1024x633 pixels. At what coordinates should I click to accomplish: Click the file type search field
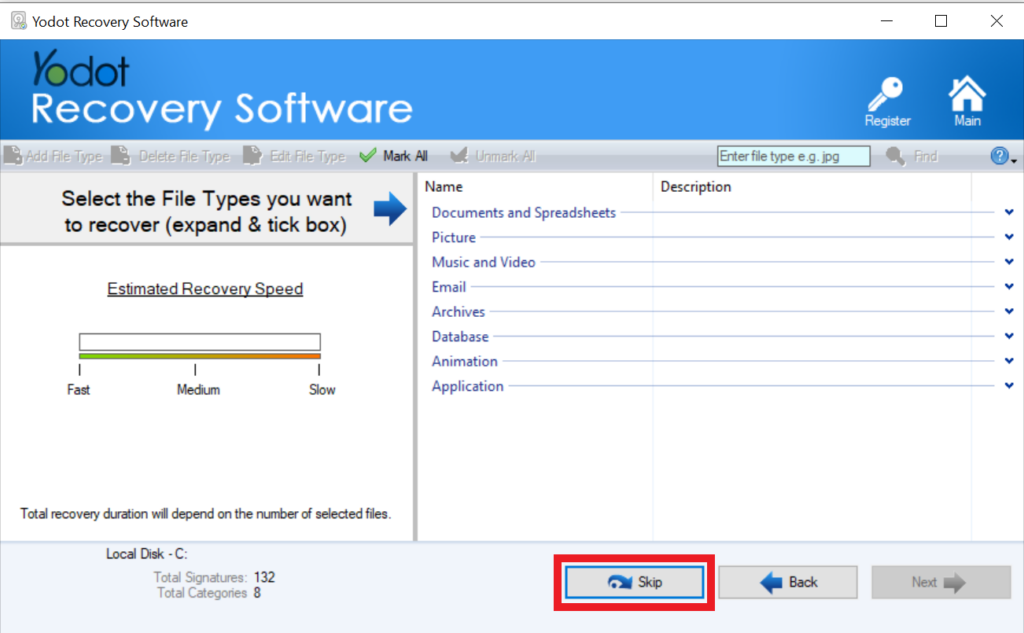click(x=793, y=156)
